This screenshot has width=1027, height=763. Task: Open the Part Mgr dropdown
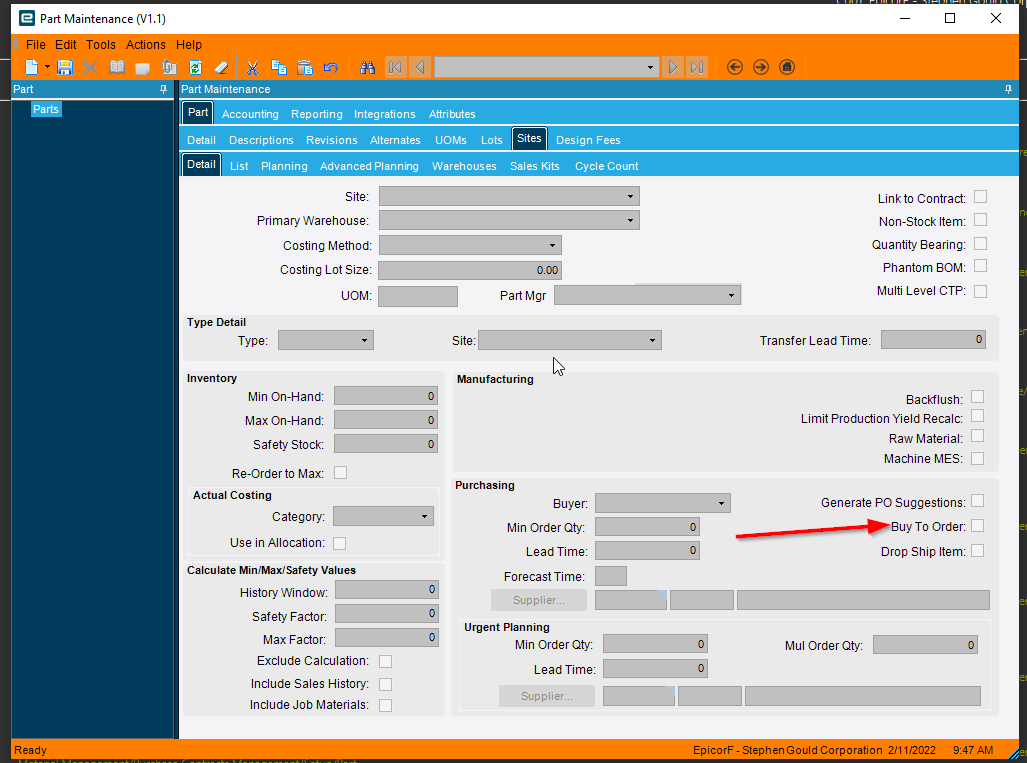(x=731, y=295)
